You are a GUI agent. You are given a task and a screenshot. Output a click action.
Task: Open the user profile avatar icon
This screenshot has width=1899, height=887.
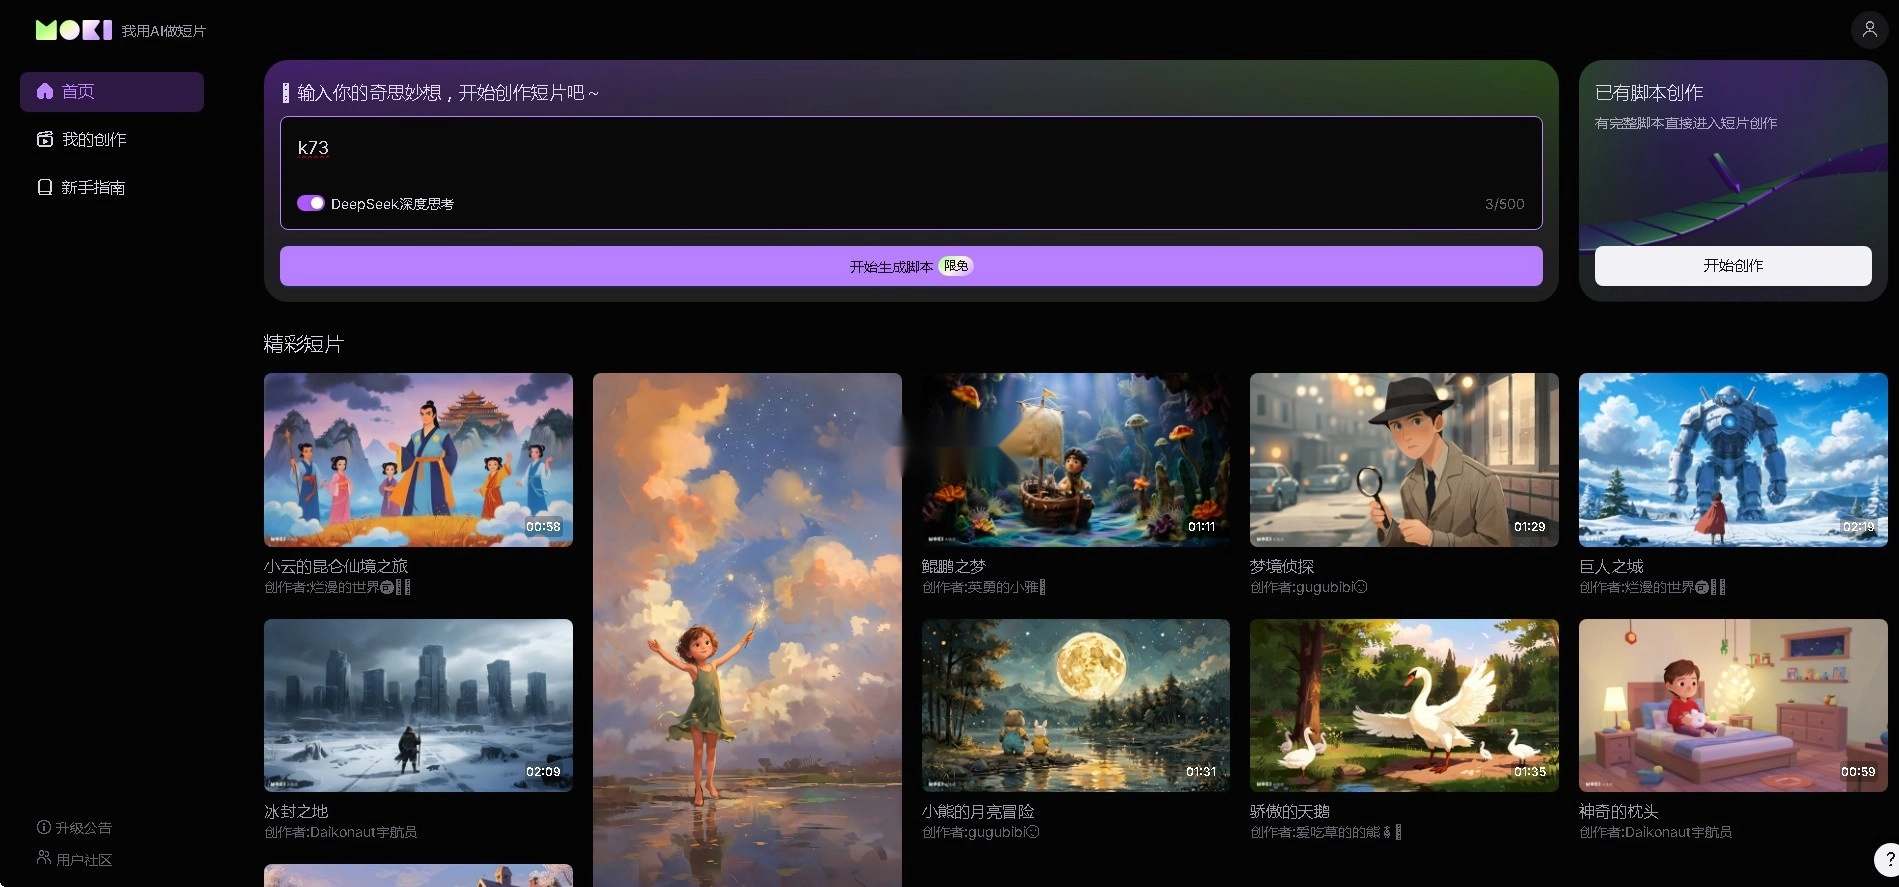point(1869,30)
